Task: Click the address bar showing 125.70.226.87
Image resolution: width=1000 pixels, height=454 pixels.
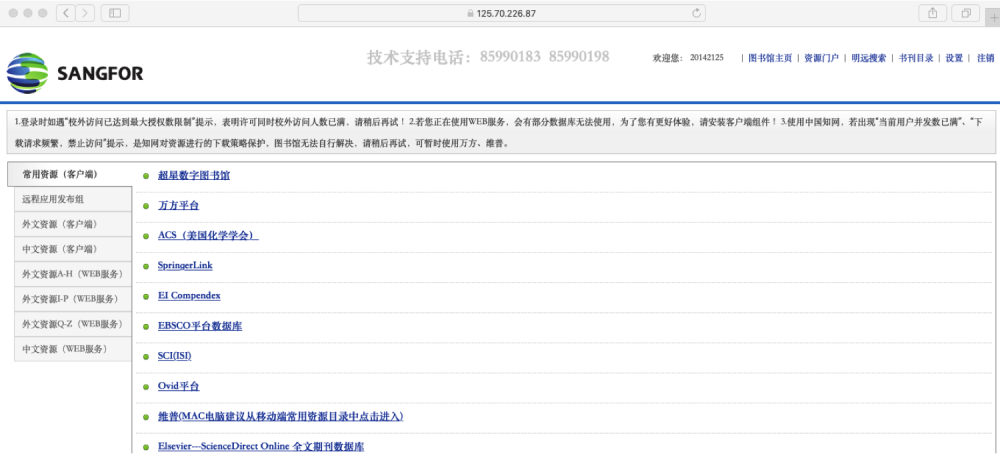Action: 501,13
